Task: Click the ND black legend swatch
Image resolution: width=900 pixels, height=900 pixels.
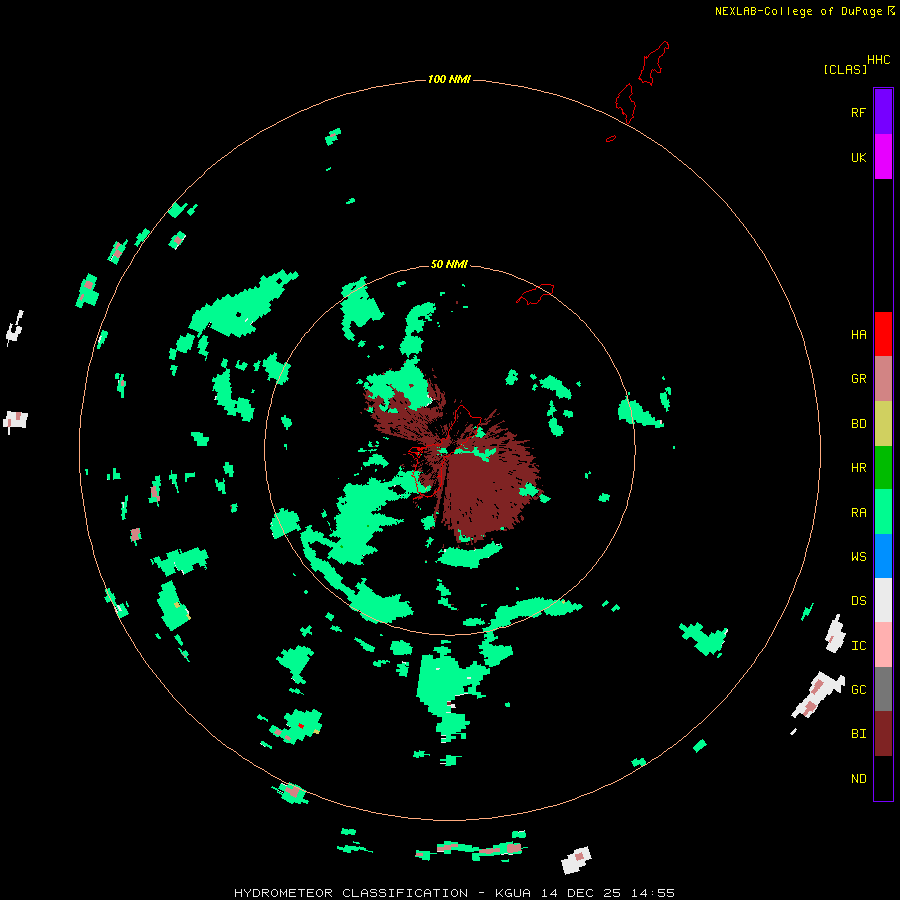Action: click(x=883, y=778)
